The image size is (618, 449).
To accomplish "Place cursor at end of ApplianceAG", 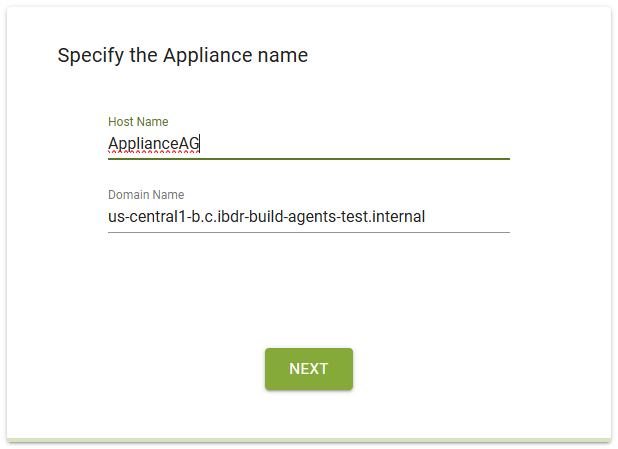I will click(x=201, y=144).
